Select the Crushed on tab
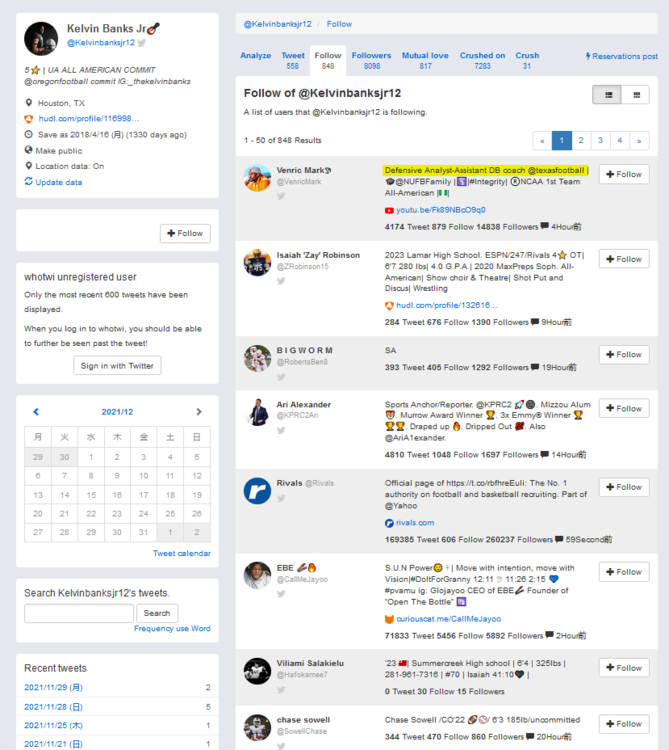The height and width of the screenshot is (750, 669). pyautogui.click(x=482, y=61)
